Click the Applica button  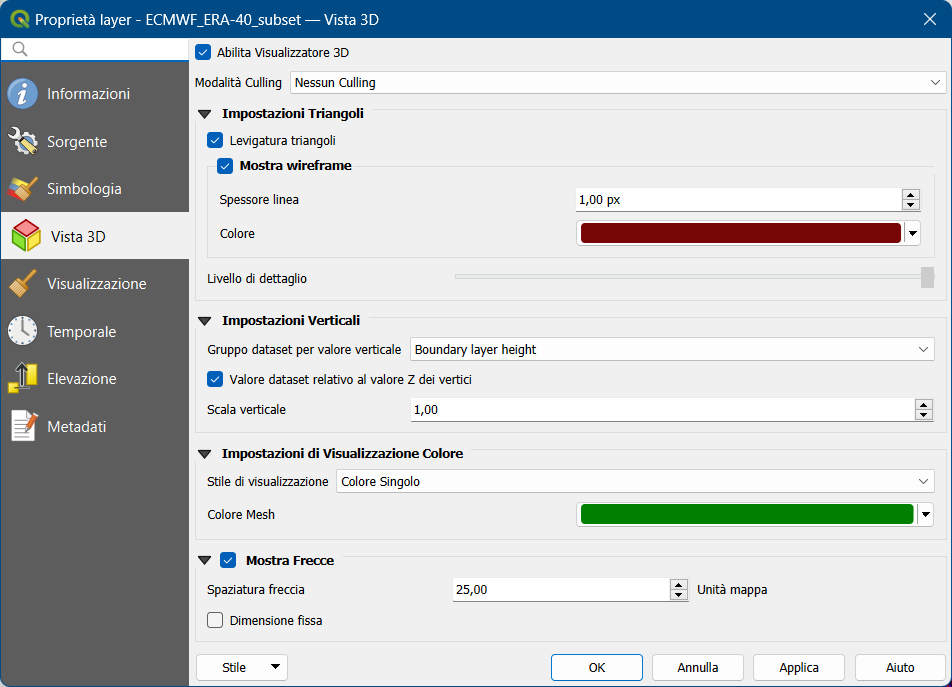[x=799, y=667]
